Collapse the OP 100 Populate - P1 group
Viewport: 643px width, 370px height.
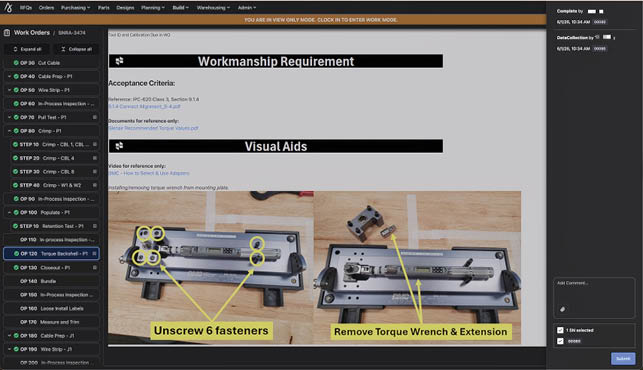[x=9, y=212]
